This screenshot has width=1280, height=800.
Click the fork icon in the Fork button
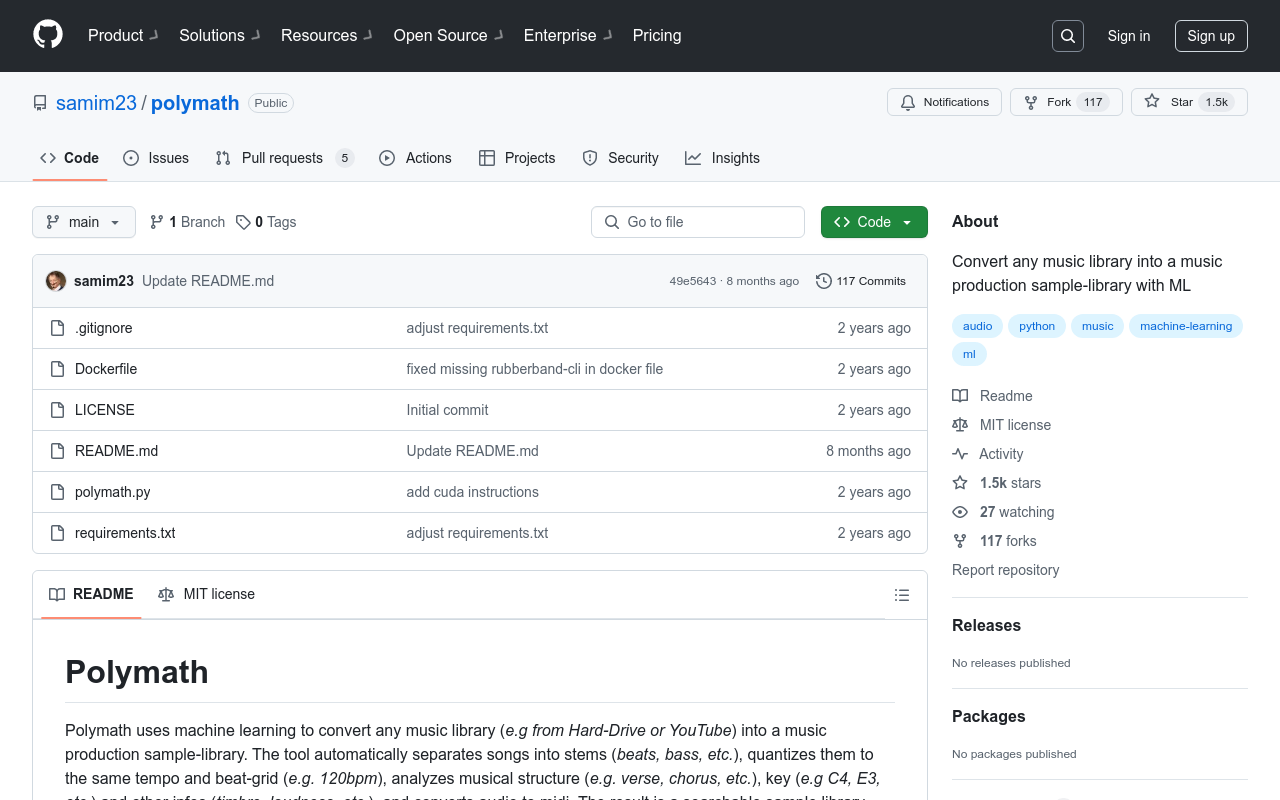pyautogui.click(x=1031, y=102)
